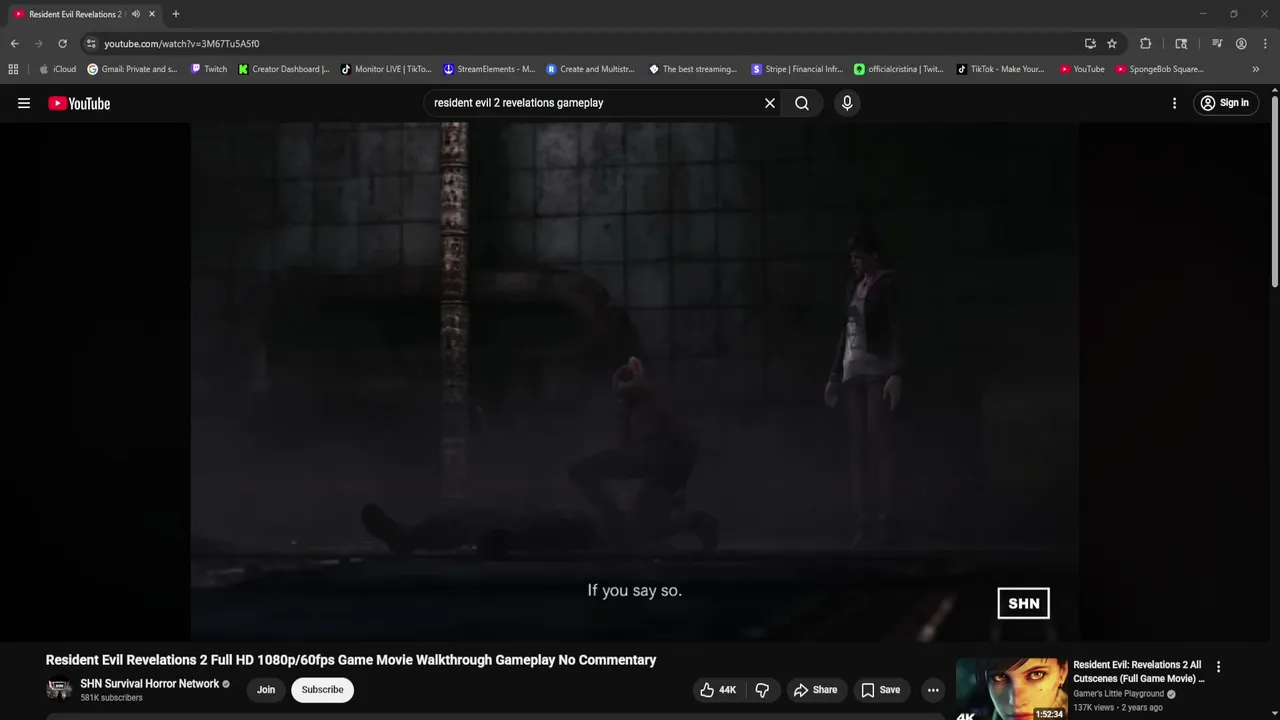The image size is (1280, 720).
Task: Open the Creator Dashboard bookmark
Action: coord(284,69)
